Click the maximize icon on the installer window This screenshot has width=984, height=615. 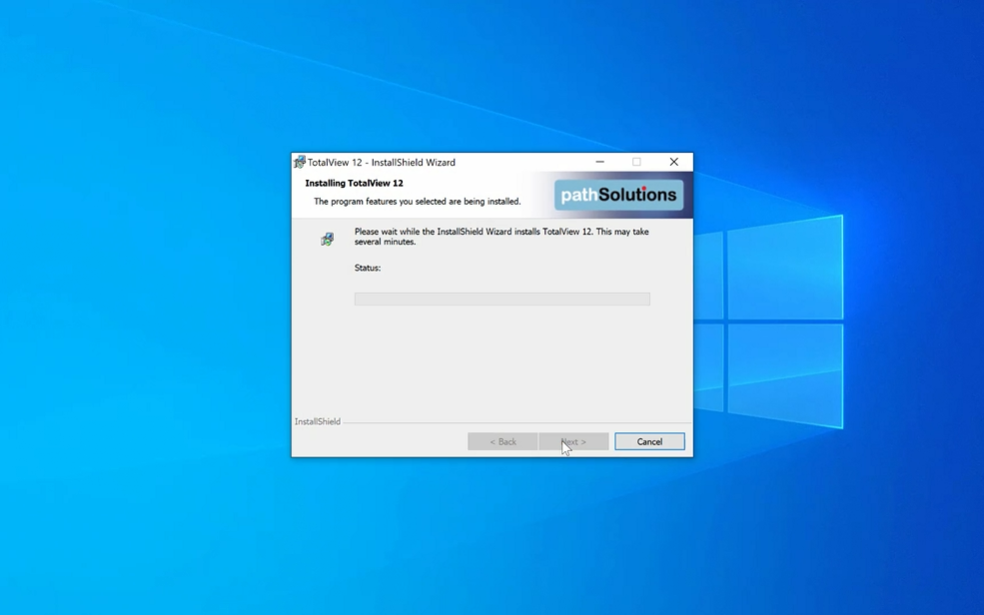click(636, 161)
